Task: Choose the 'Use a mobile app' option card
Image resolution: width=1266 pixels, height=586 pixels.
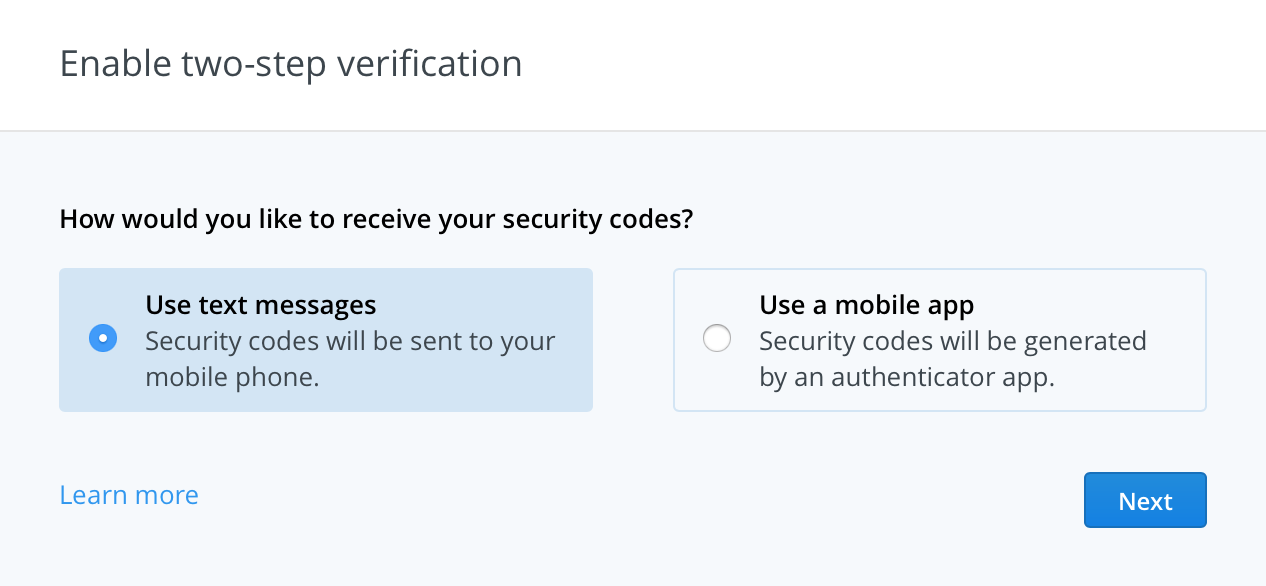Action: coord(940,339)
